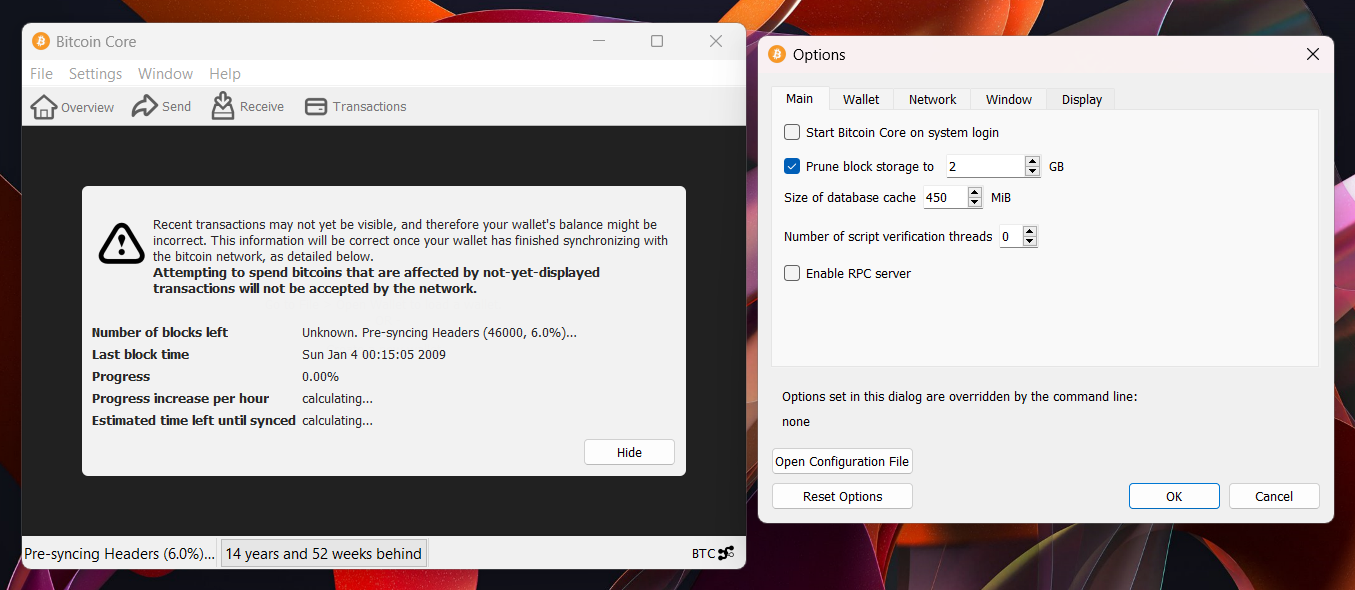Open the Window menu in Bitcoin Core
1355x590 pixels.
165,74
